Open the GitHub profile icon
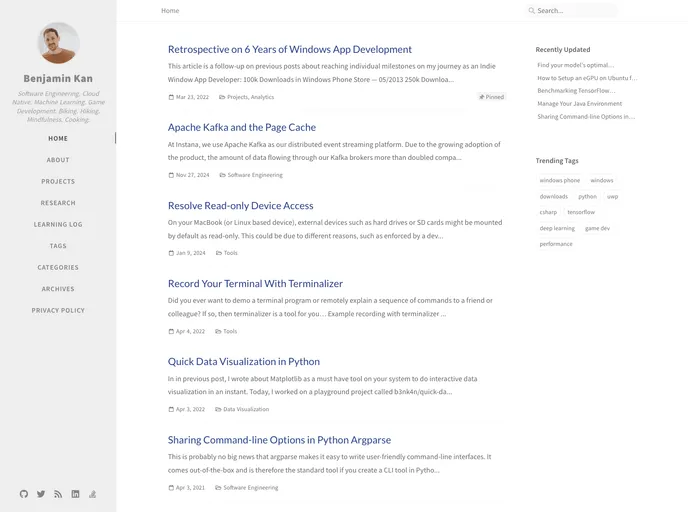 [24, 494]
